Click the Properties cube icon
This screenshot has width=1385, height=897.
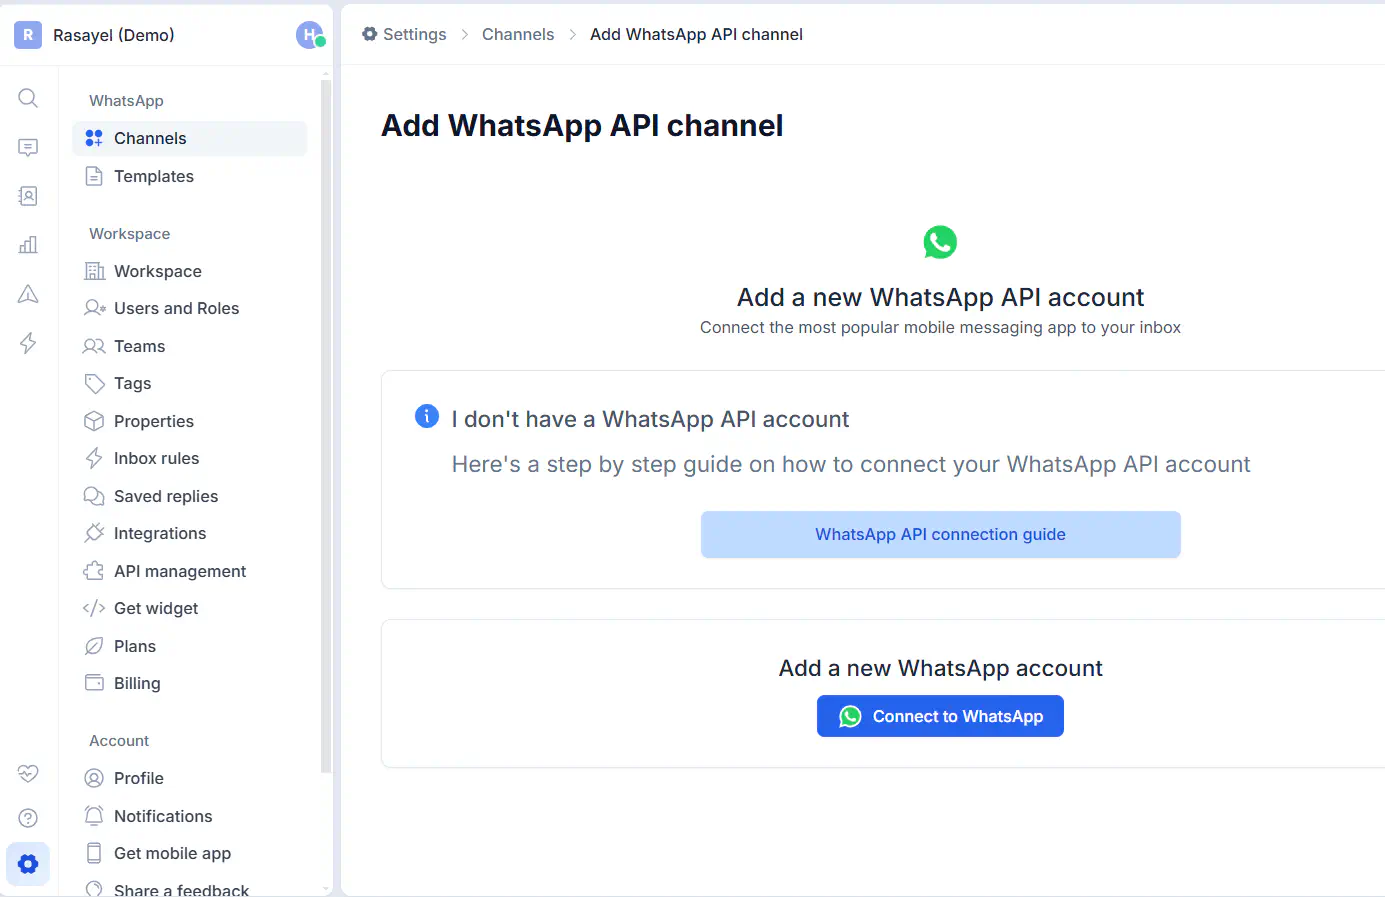pos(94,421)
